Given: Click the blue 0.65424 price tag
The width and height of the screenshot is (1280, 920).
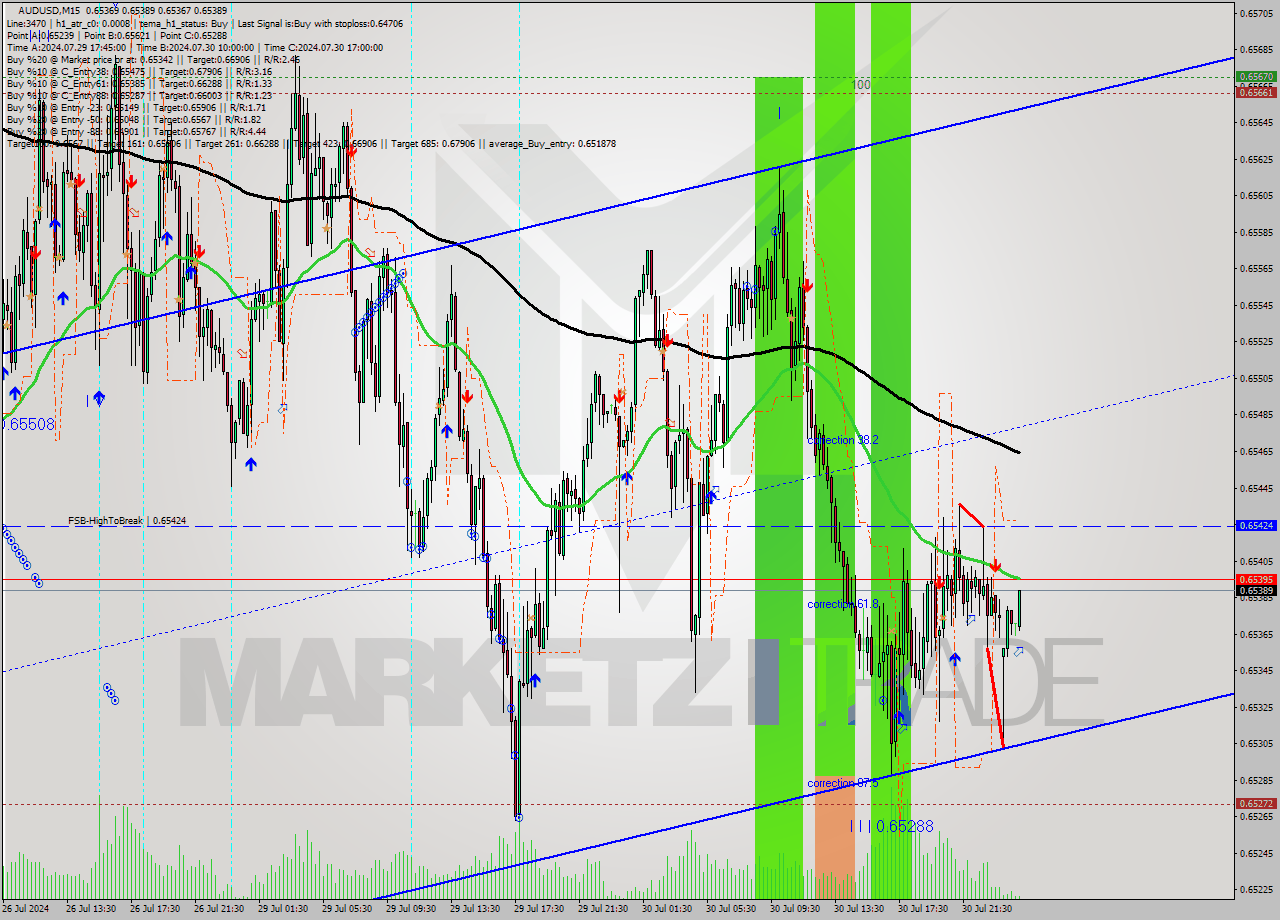Looking at the screenshot, I should [1256, 525].
